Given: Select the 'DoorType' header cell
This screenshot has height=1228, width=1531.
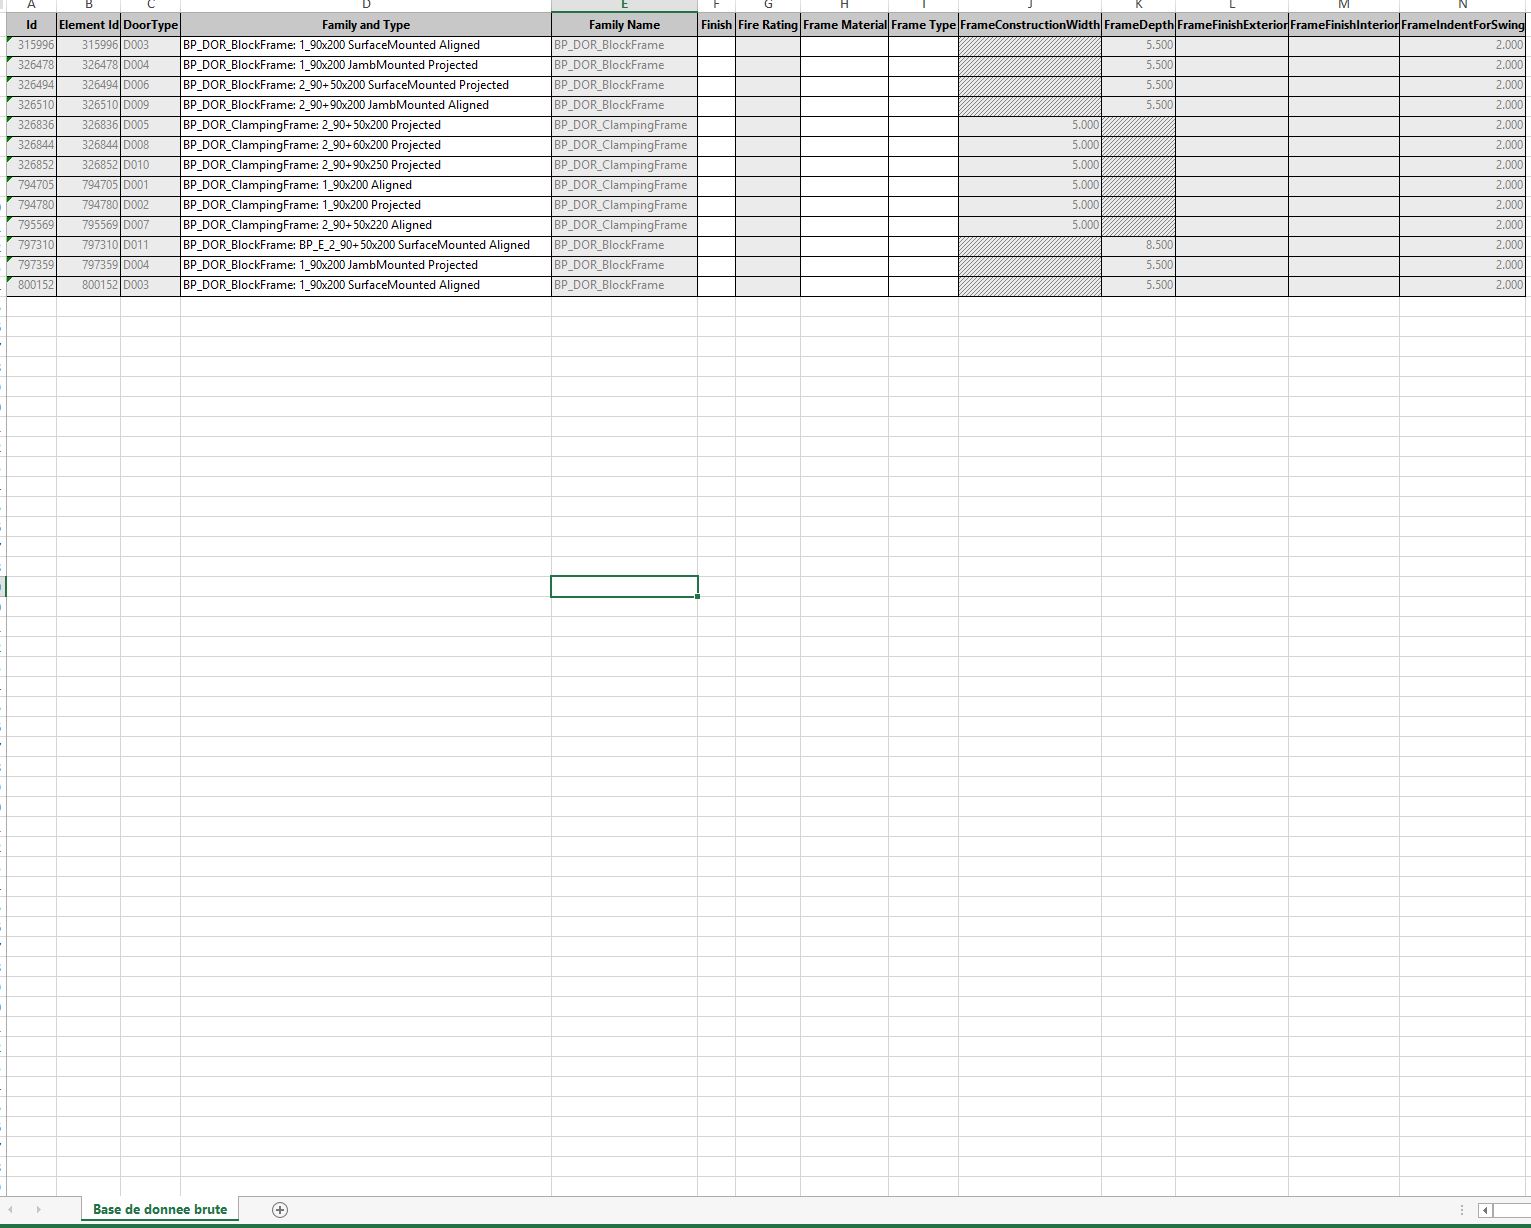Looking at the screenshot, I should pyautogui.click(x=151, y=25).
